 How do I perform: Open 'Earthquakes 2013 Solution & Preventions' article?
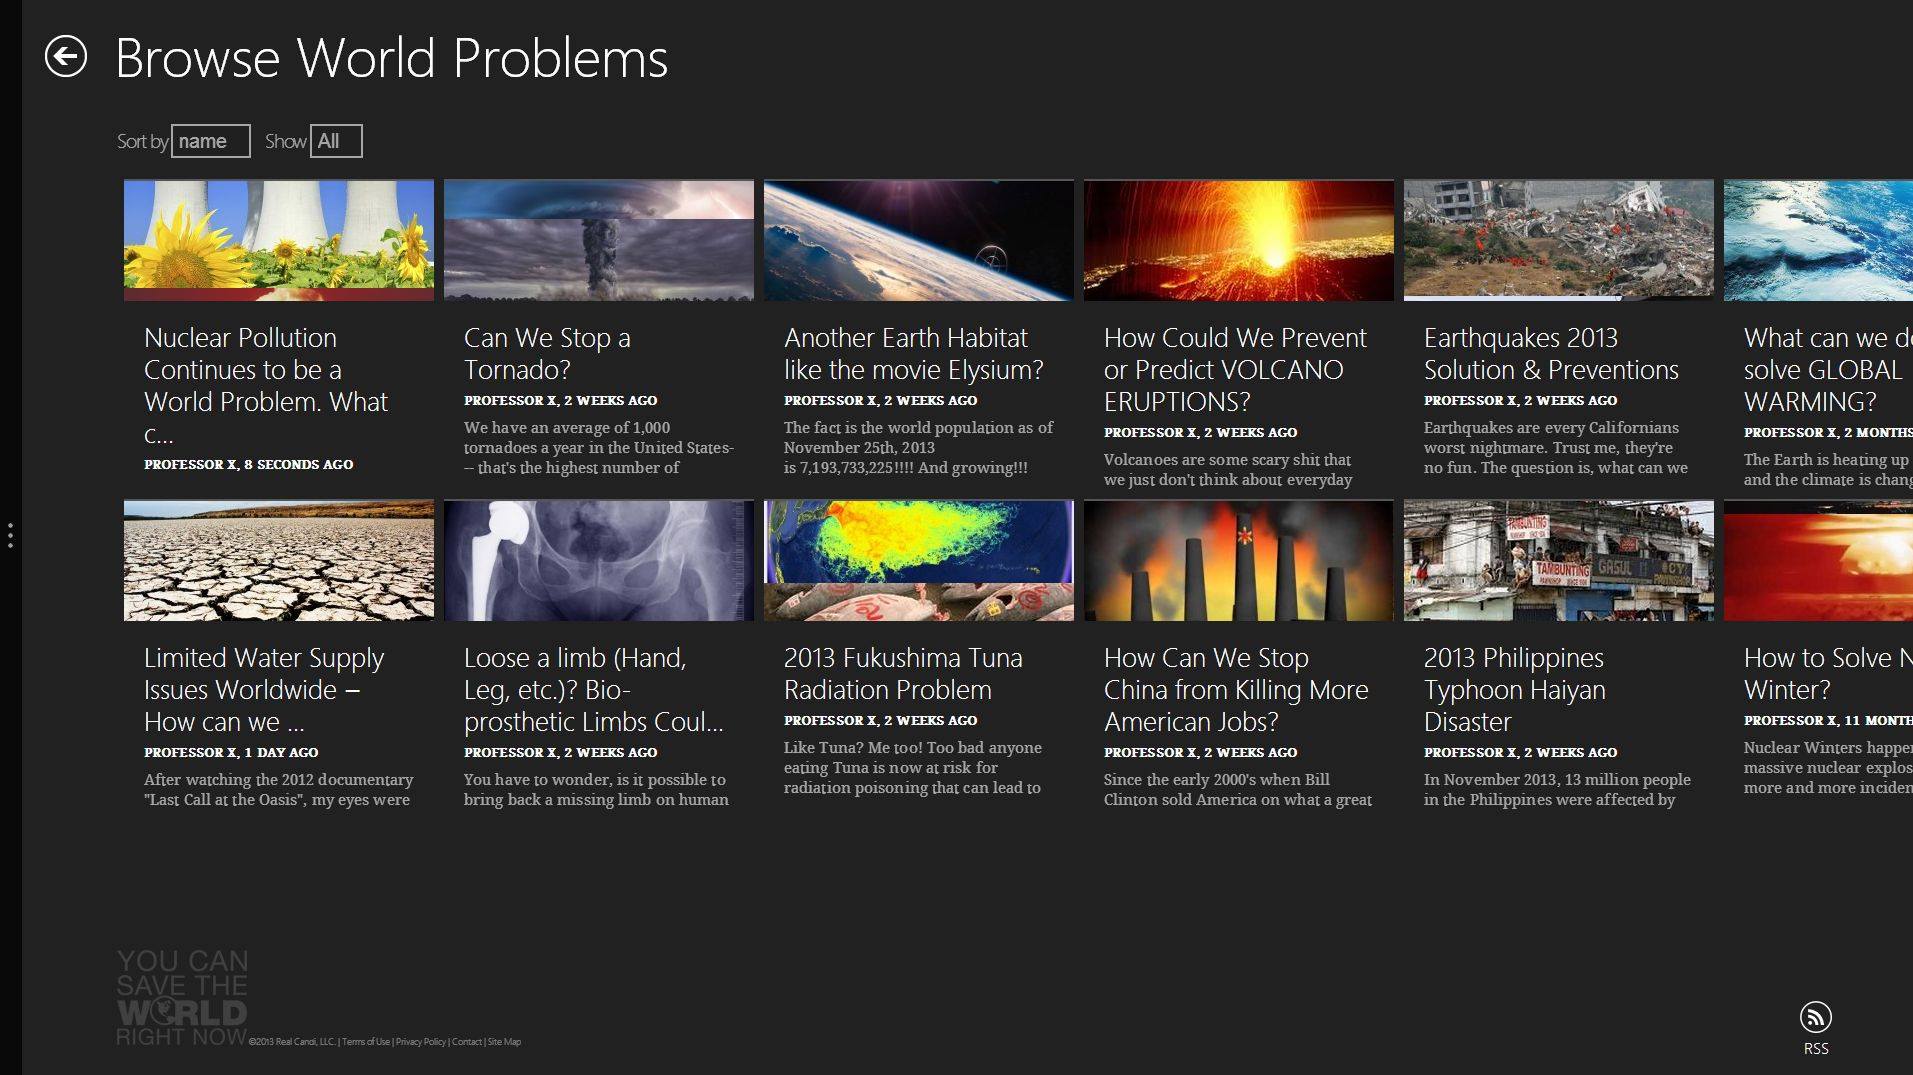(x=1550, y=354)
